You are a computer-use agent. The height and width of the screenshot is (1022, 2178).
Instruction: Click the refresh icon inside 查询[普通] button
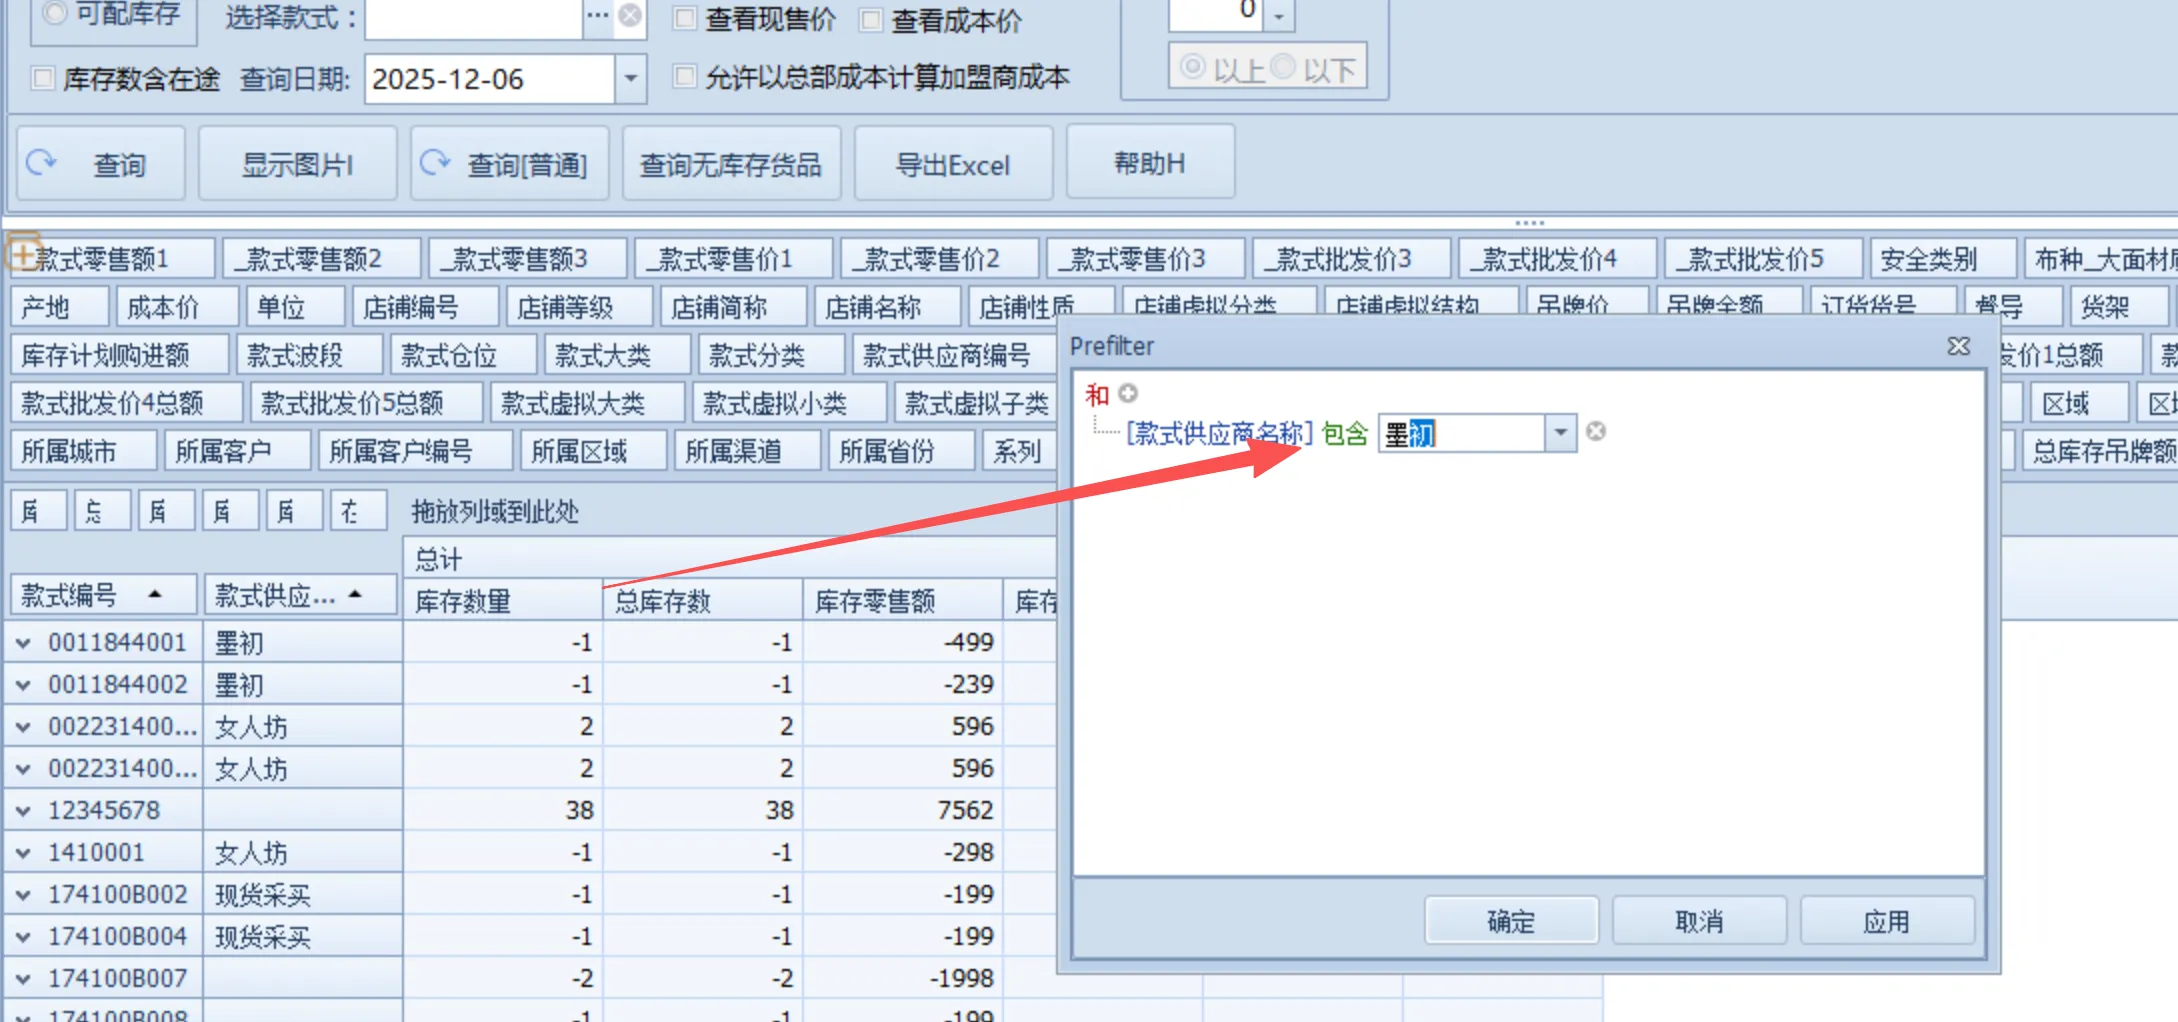pyautogui.click(x=437, y=163)
